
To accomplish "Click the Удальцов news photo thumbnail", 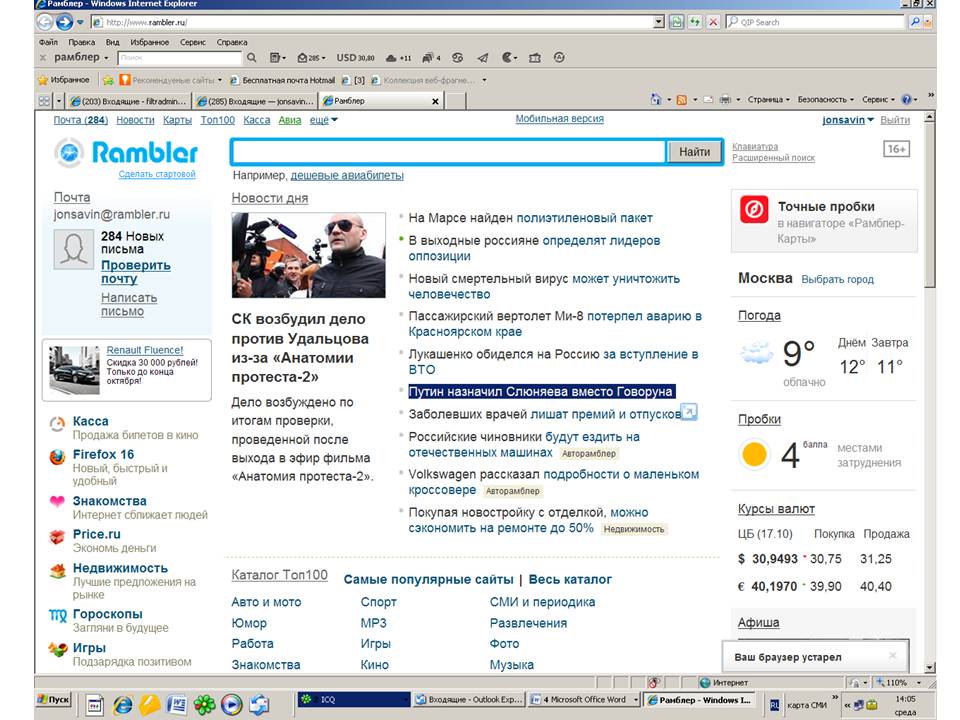I will coord(308,255).
